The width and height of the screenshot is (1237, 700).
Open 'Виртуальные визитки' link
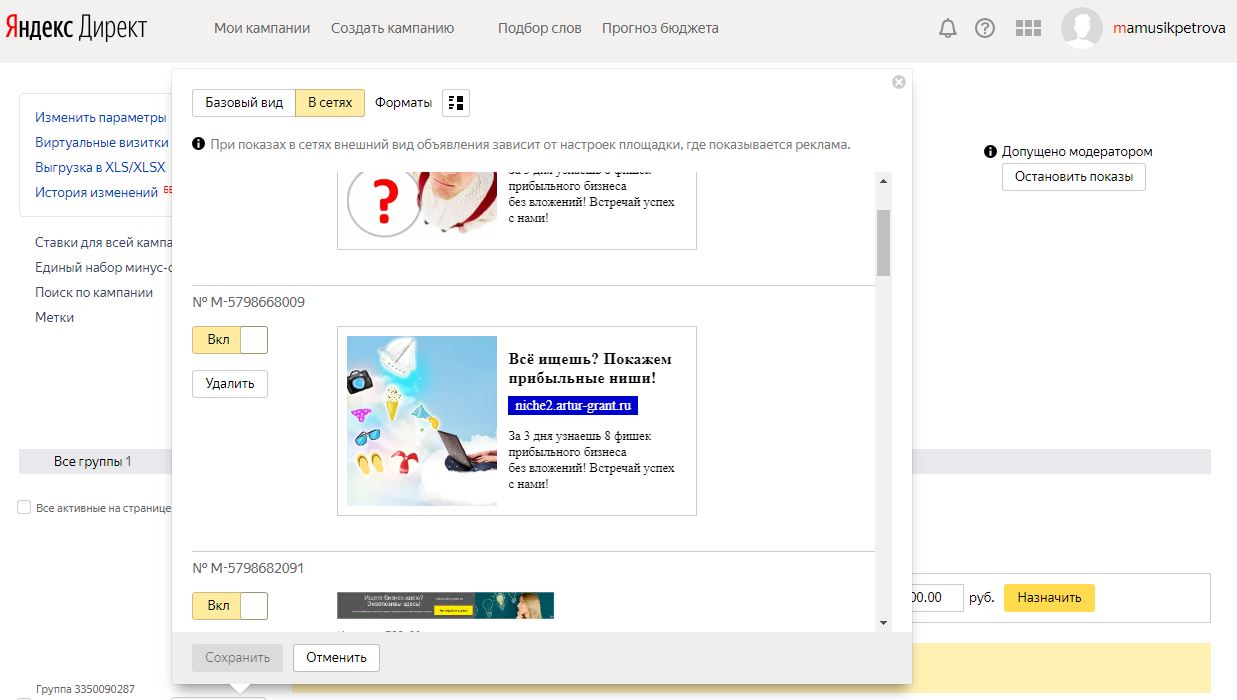click(102, 142)
